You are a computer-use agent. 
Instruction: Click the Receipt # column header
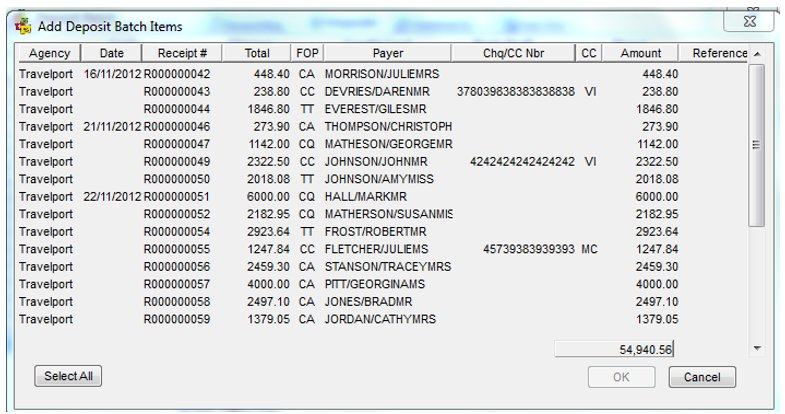[182, 53]
